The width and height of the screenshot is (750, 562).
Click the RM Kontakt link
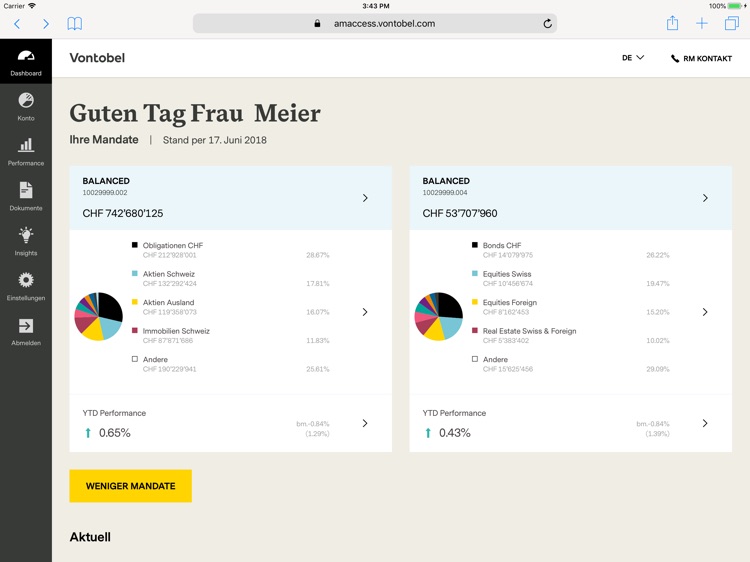[702, 59]
